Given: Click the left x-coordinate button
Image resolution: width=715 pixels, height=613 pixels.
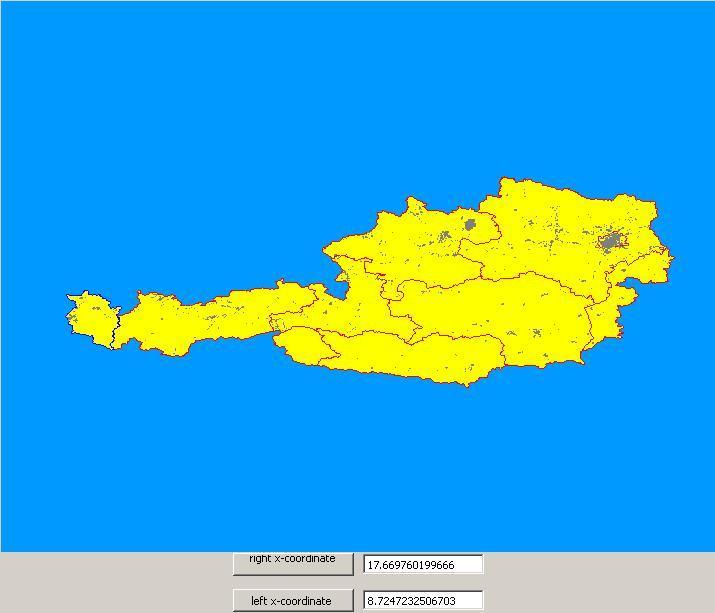Looking at the screenshot, I should tap(293, 601).
